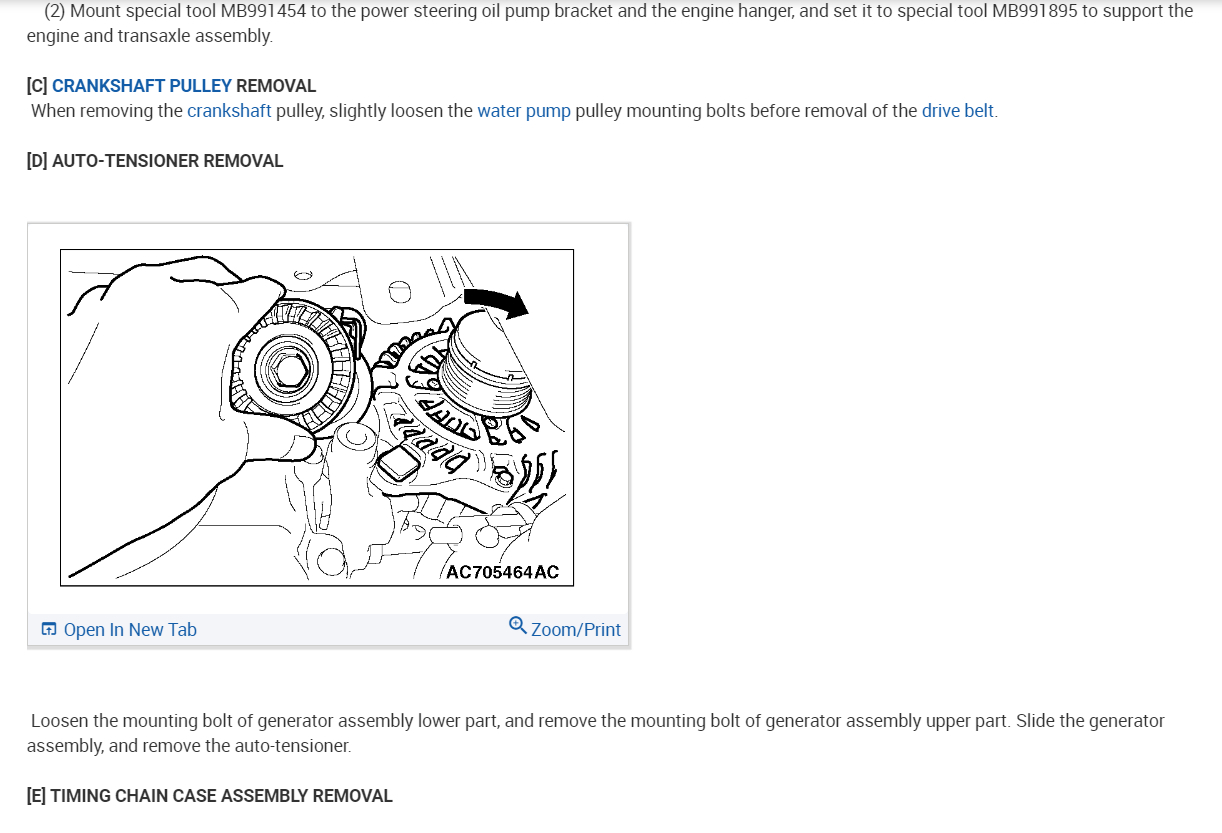Click the [C] marker before CRANKSHAFT PULLEY

37,86
